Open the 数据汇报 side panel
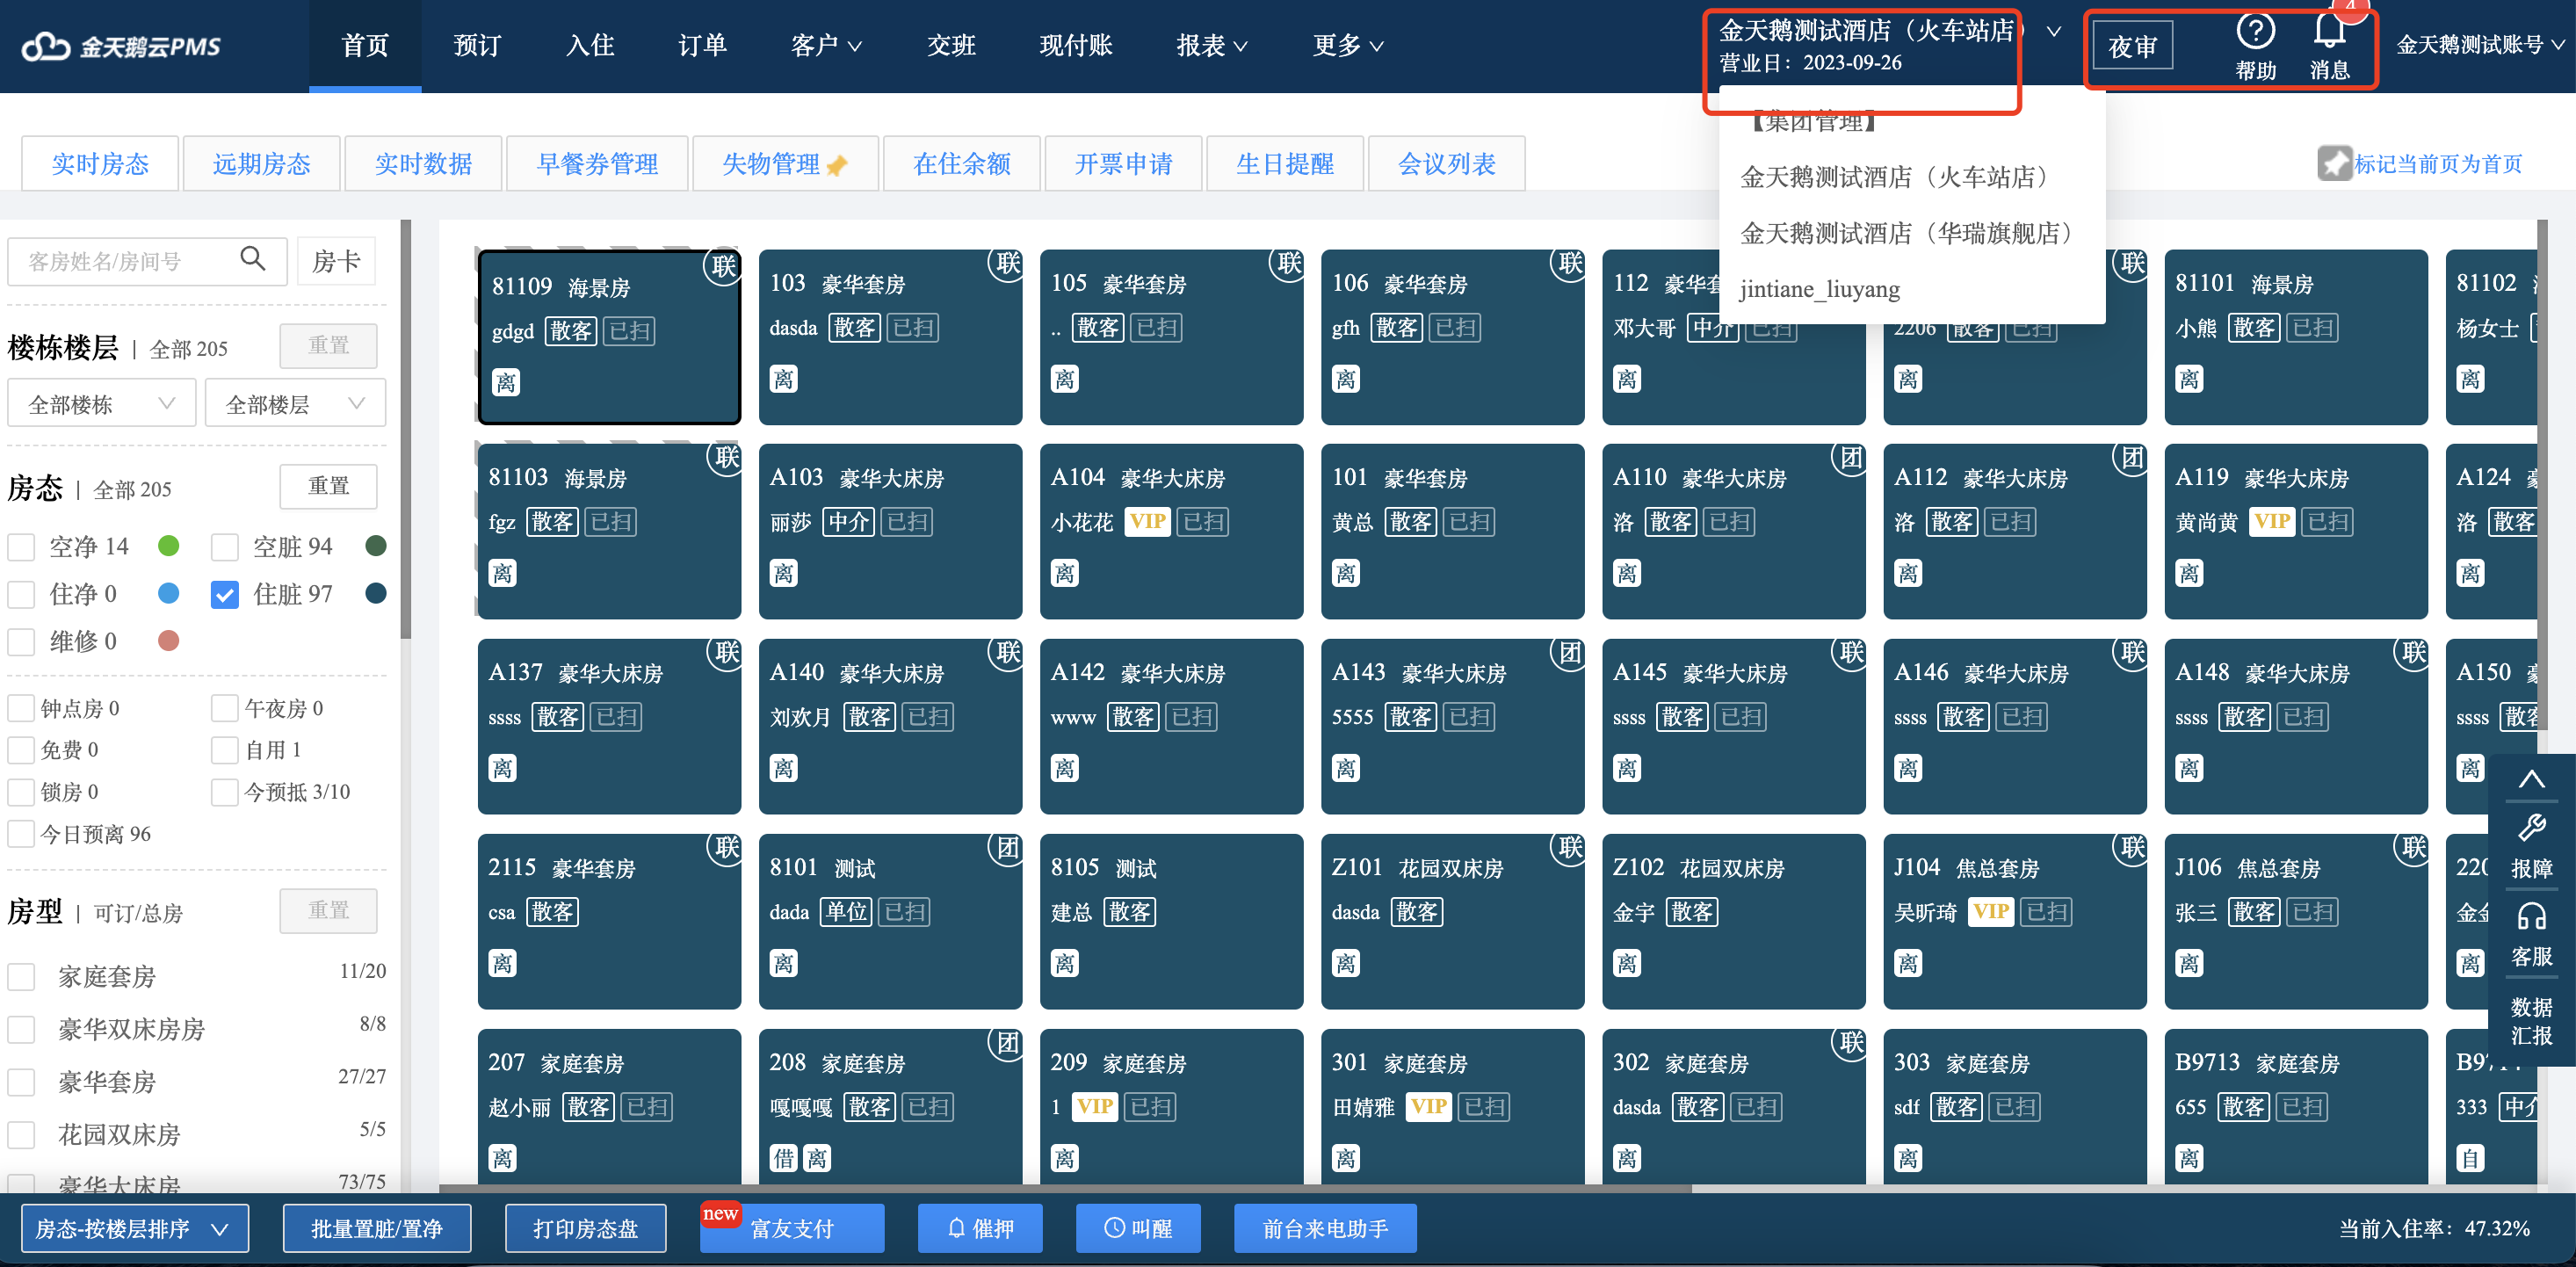Image resolution: width=2576 pixels, height=1267 pixels. point(2531,1021)
